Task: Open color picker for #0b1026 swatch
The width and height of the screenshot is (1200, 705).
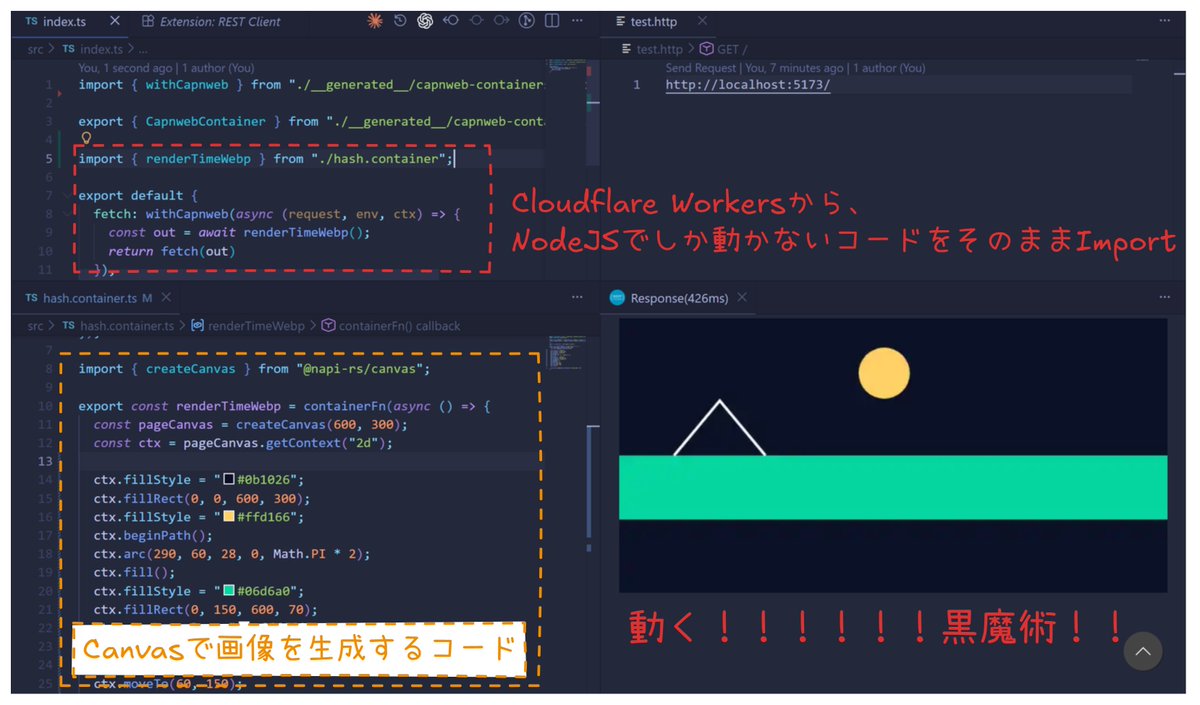Action: [x=229, y=480]
